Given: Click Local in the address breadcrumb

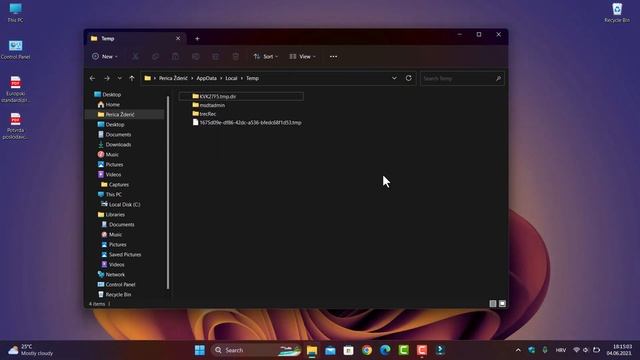Looking at the screenshot, I should [x=231, y=78].
